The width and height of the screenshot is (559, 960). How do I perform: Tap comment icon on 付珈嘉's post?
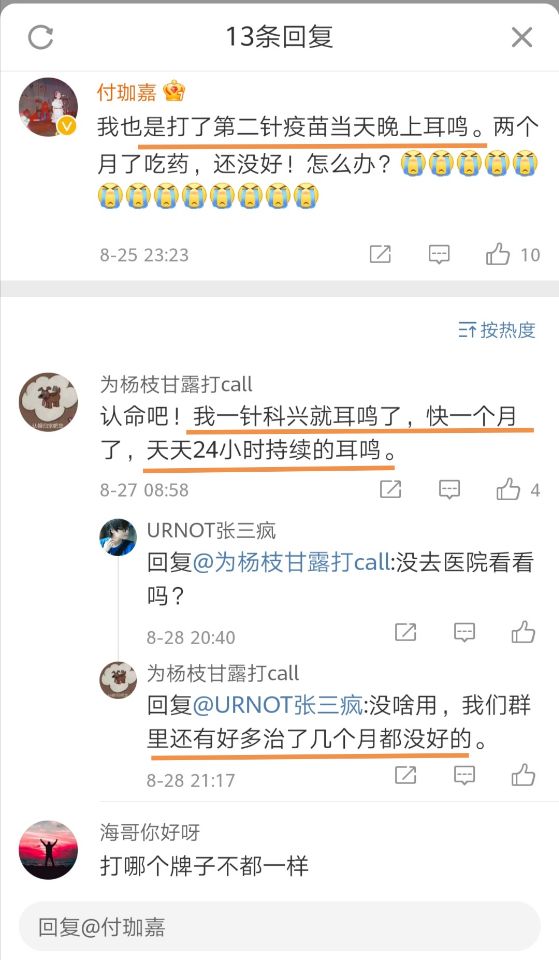point(439,254)
